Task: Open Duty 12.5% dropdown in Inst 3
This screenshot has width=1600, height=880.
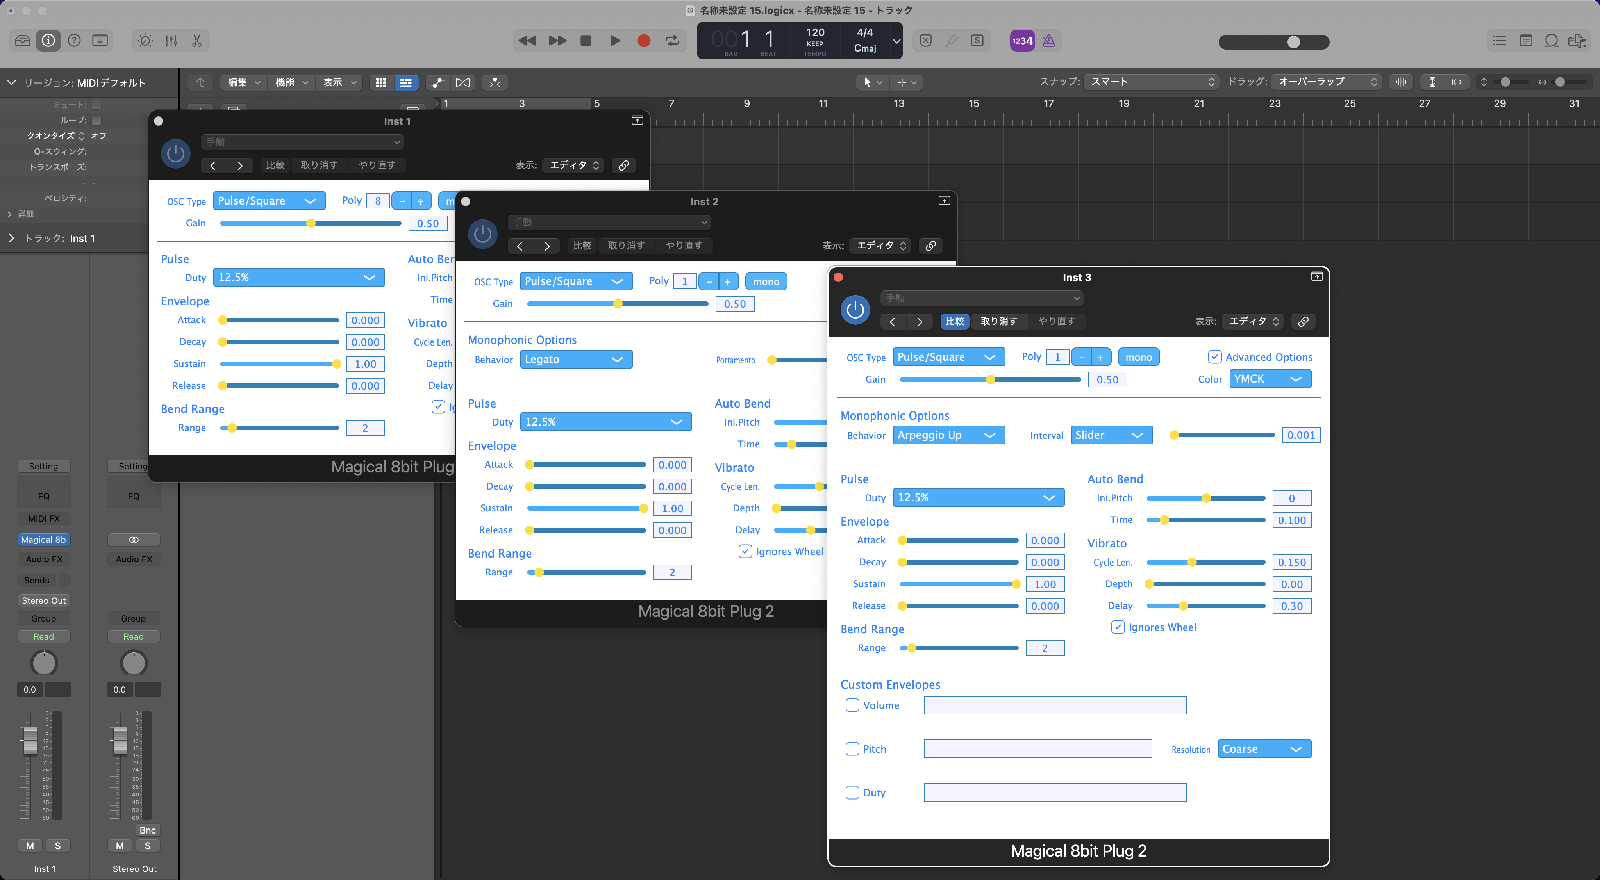Action: 978,497
